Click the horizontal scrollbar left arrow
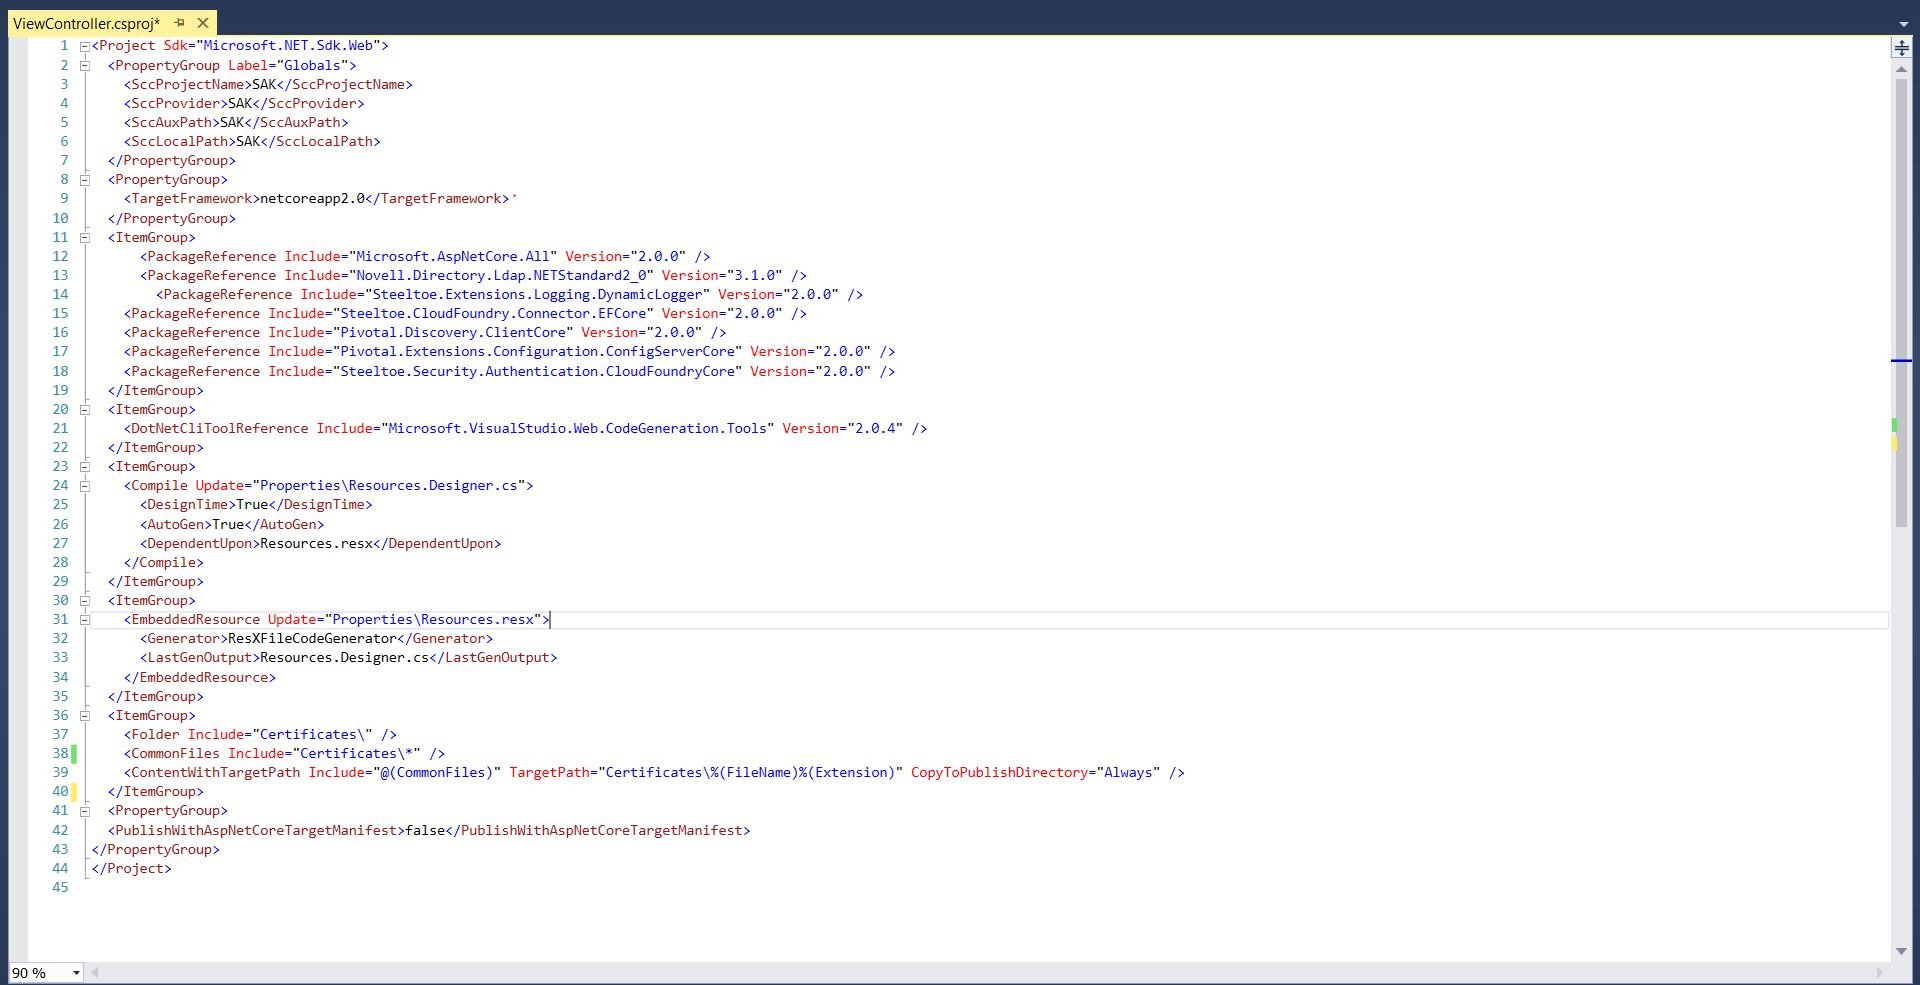 [x=93, y=971]
